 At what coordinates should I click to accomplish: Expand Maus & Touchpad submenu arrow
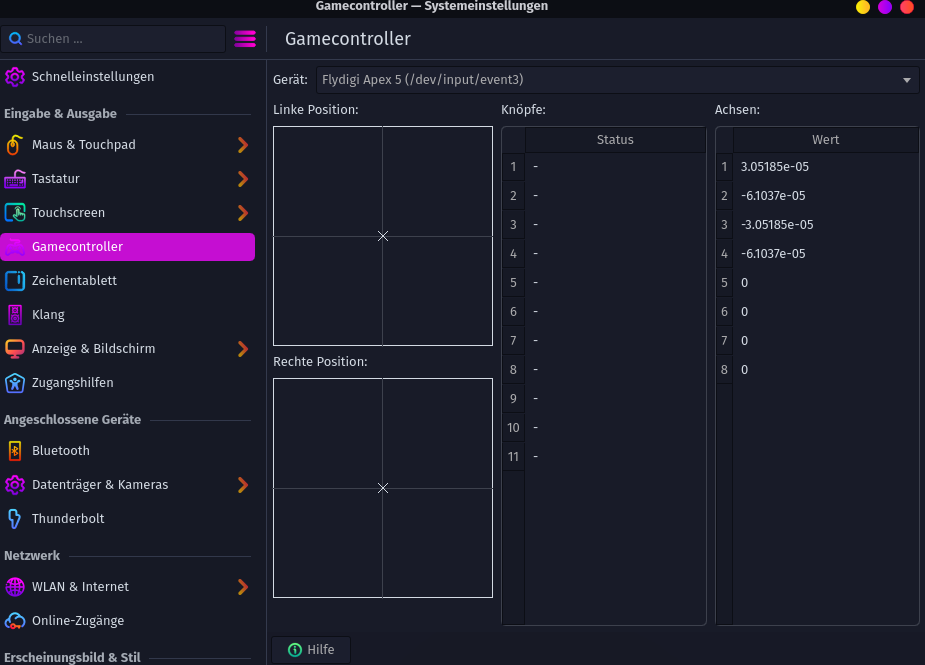(242, 145)
